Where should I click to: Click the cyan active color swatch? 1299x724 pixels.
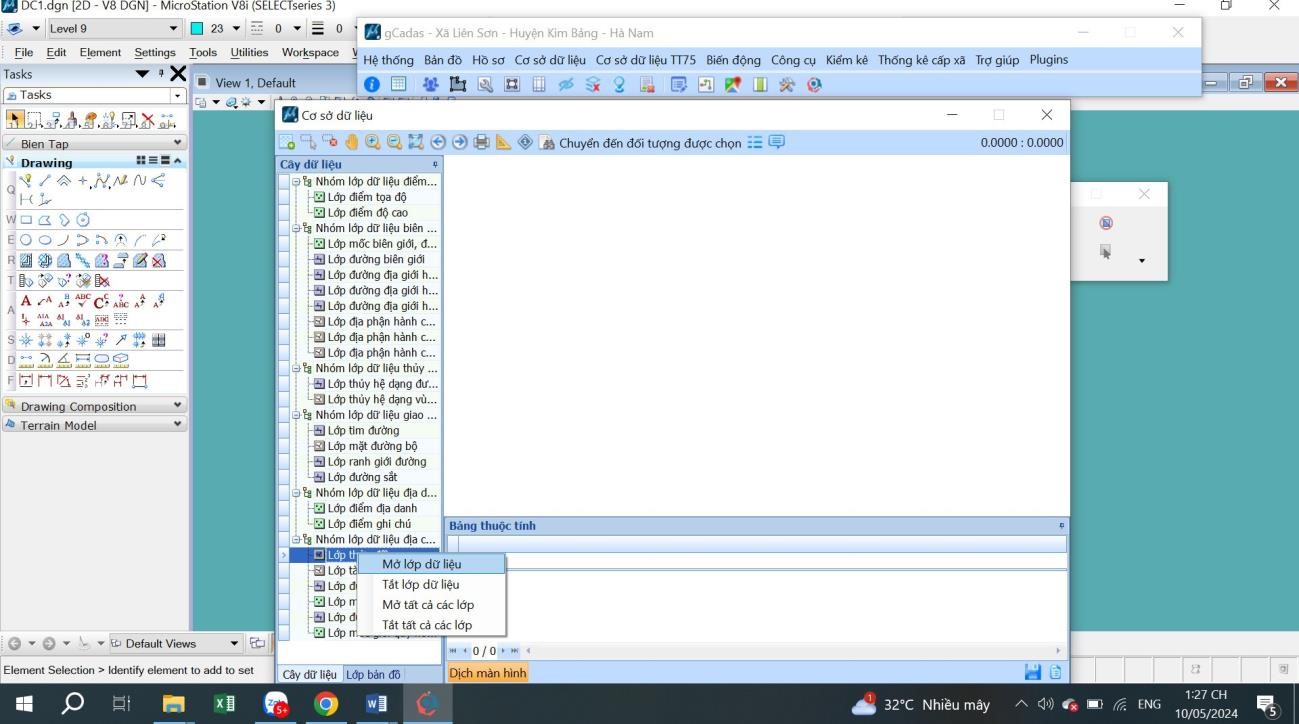point(197,29)
